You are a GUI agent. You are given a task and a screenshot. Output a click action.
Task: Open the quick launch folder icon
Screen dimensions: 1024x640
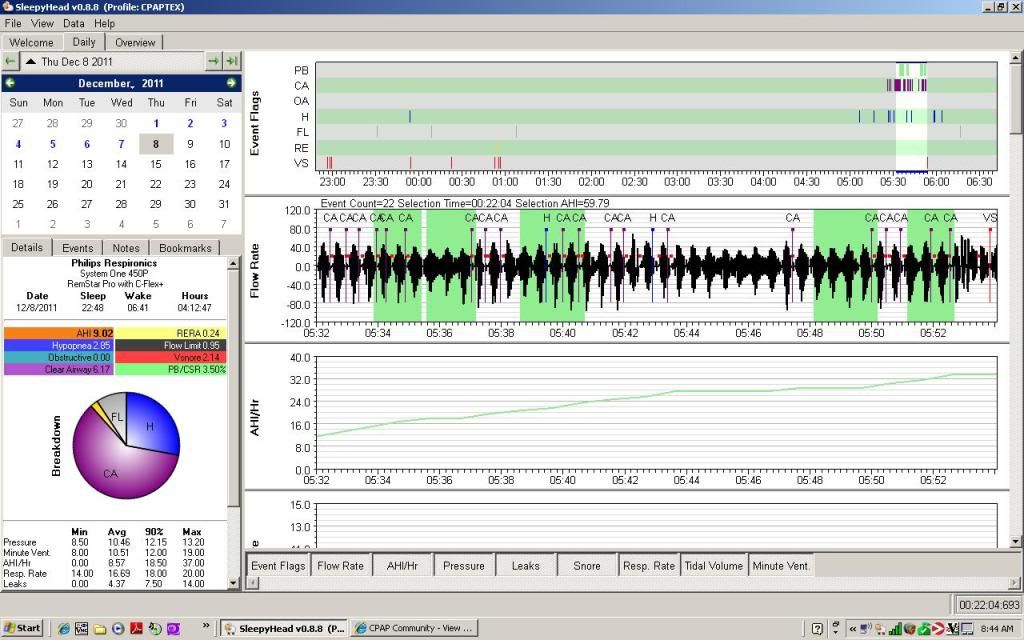coord(100,628)
